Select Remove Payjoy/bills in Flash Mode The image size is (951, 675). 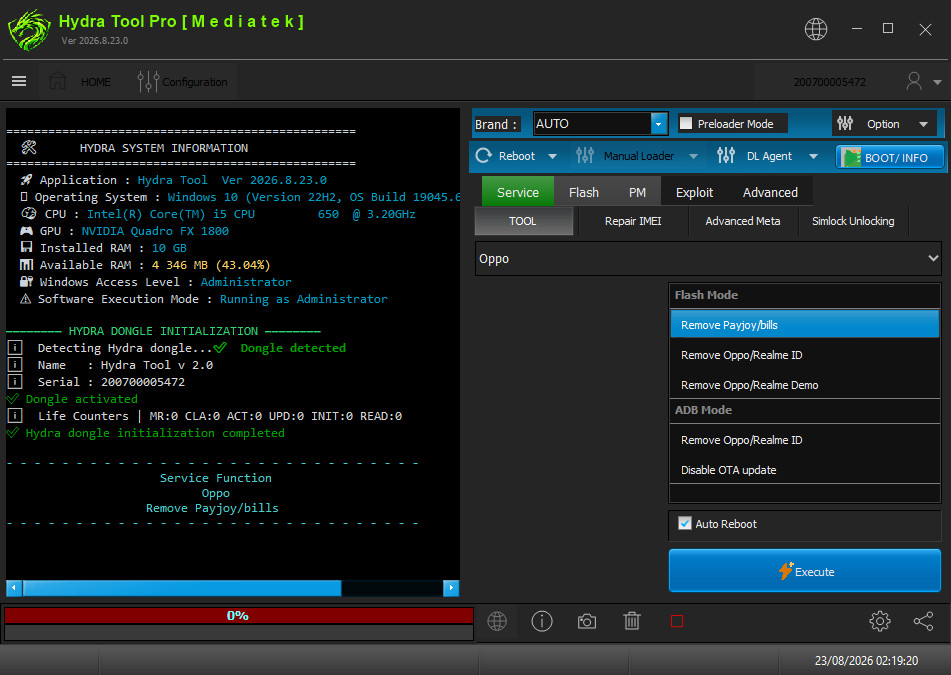point(804,325)
